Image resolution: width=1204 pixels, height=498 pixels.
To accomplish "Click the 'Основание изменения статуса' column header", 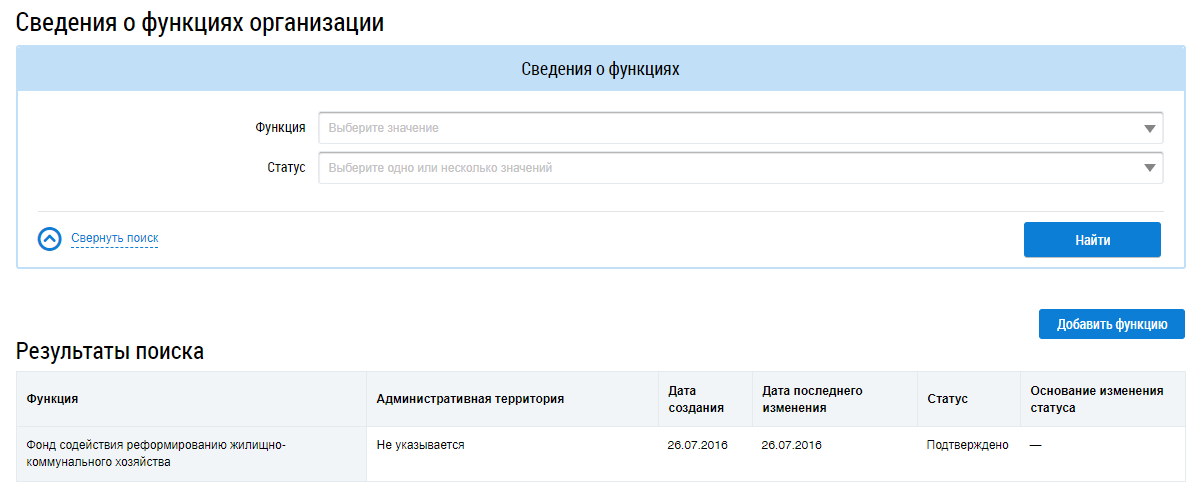I will pyautogui.click(x=1096, y=399).
